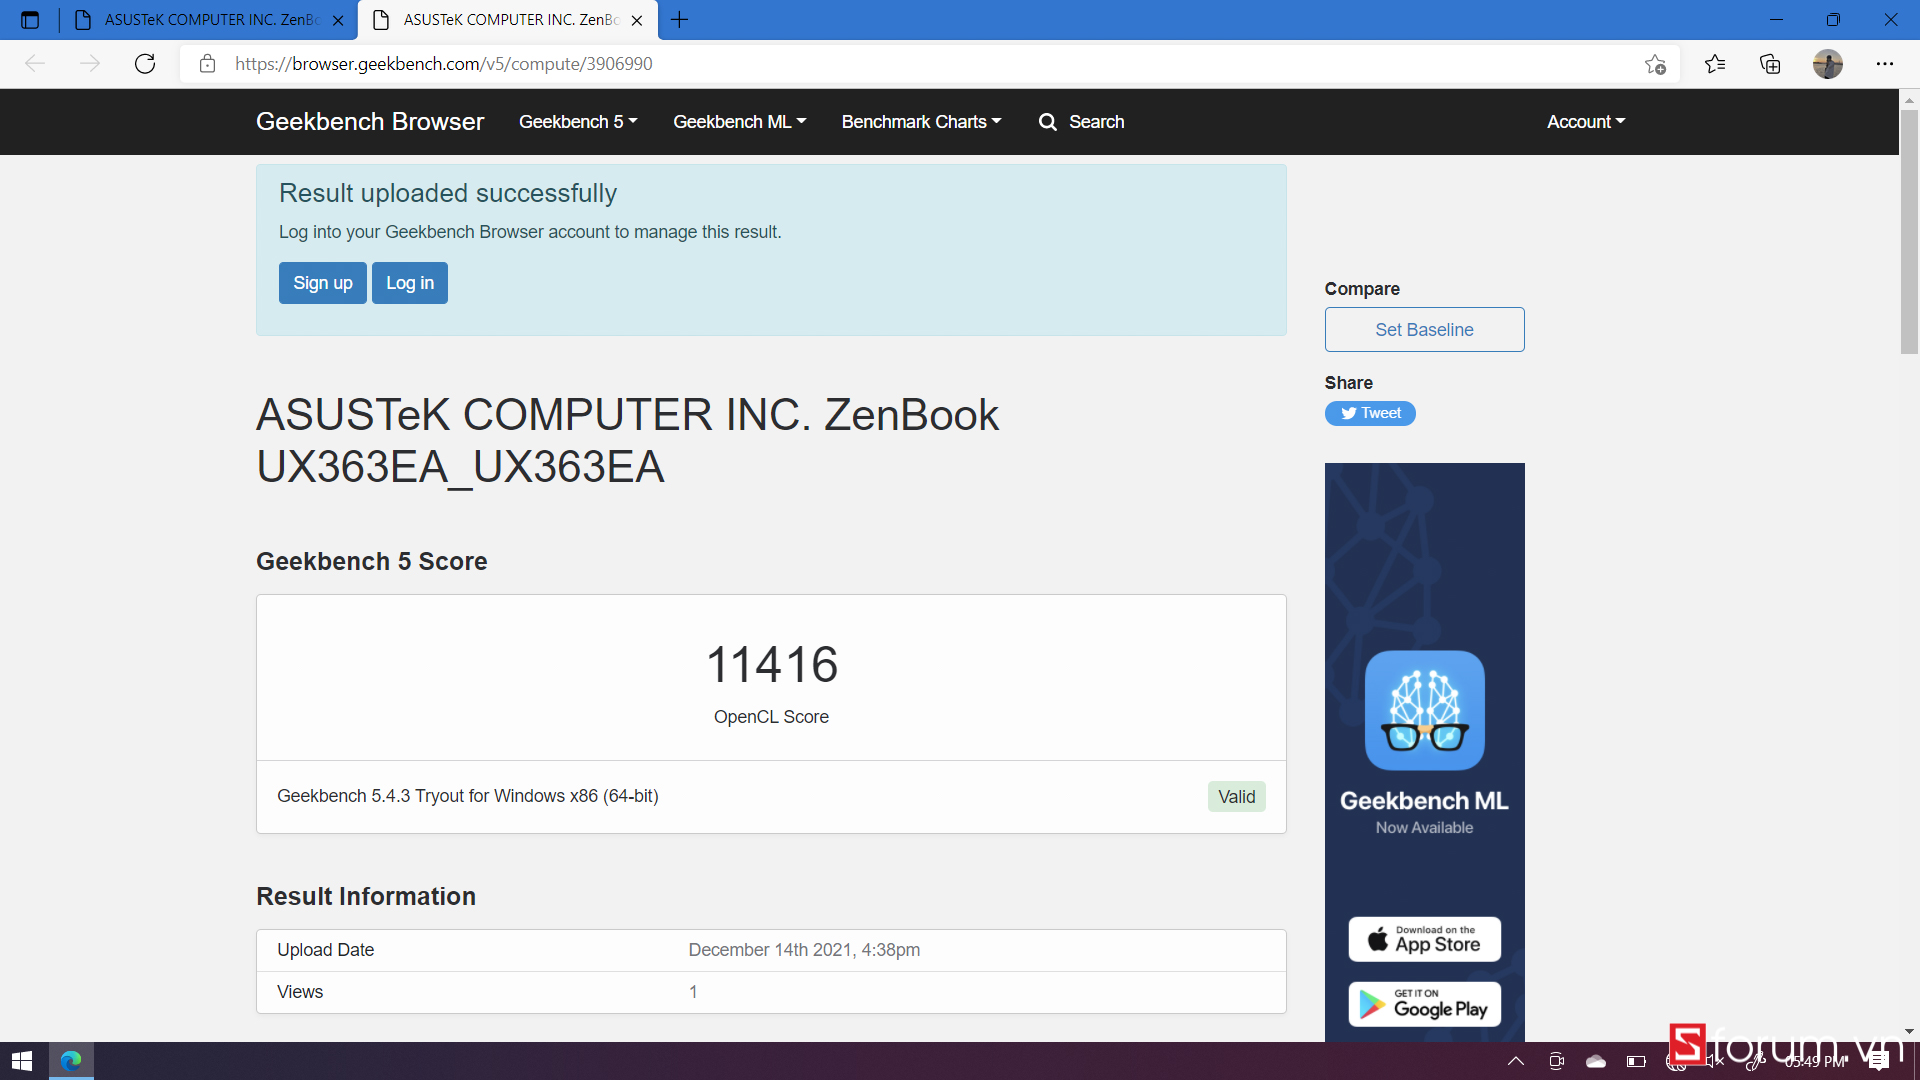The width and height of the screenshot is (1920, 1080).
Task: Expand the Account dropdown menu
Action: (1586, 121)
